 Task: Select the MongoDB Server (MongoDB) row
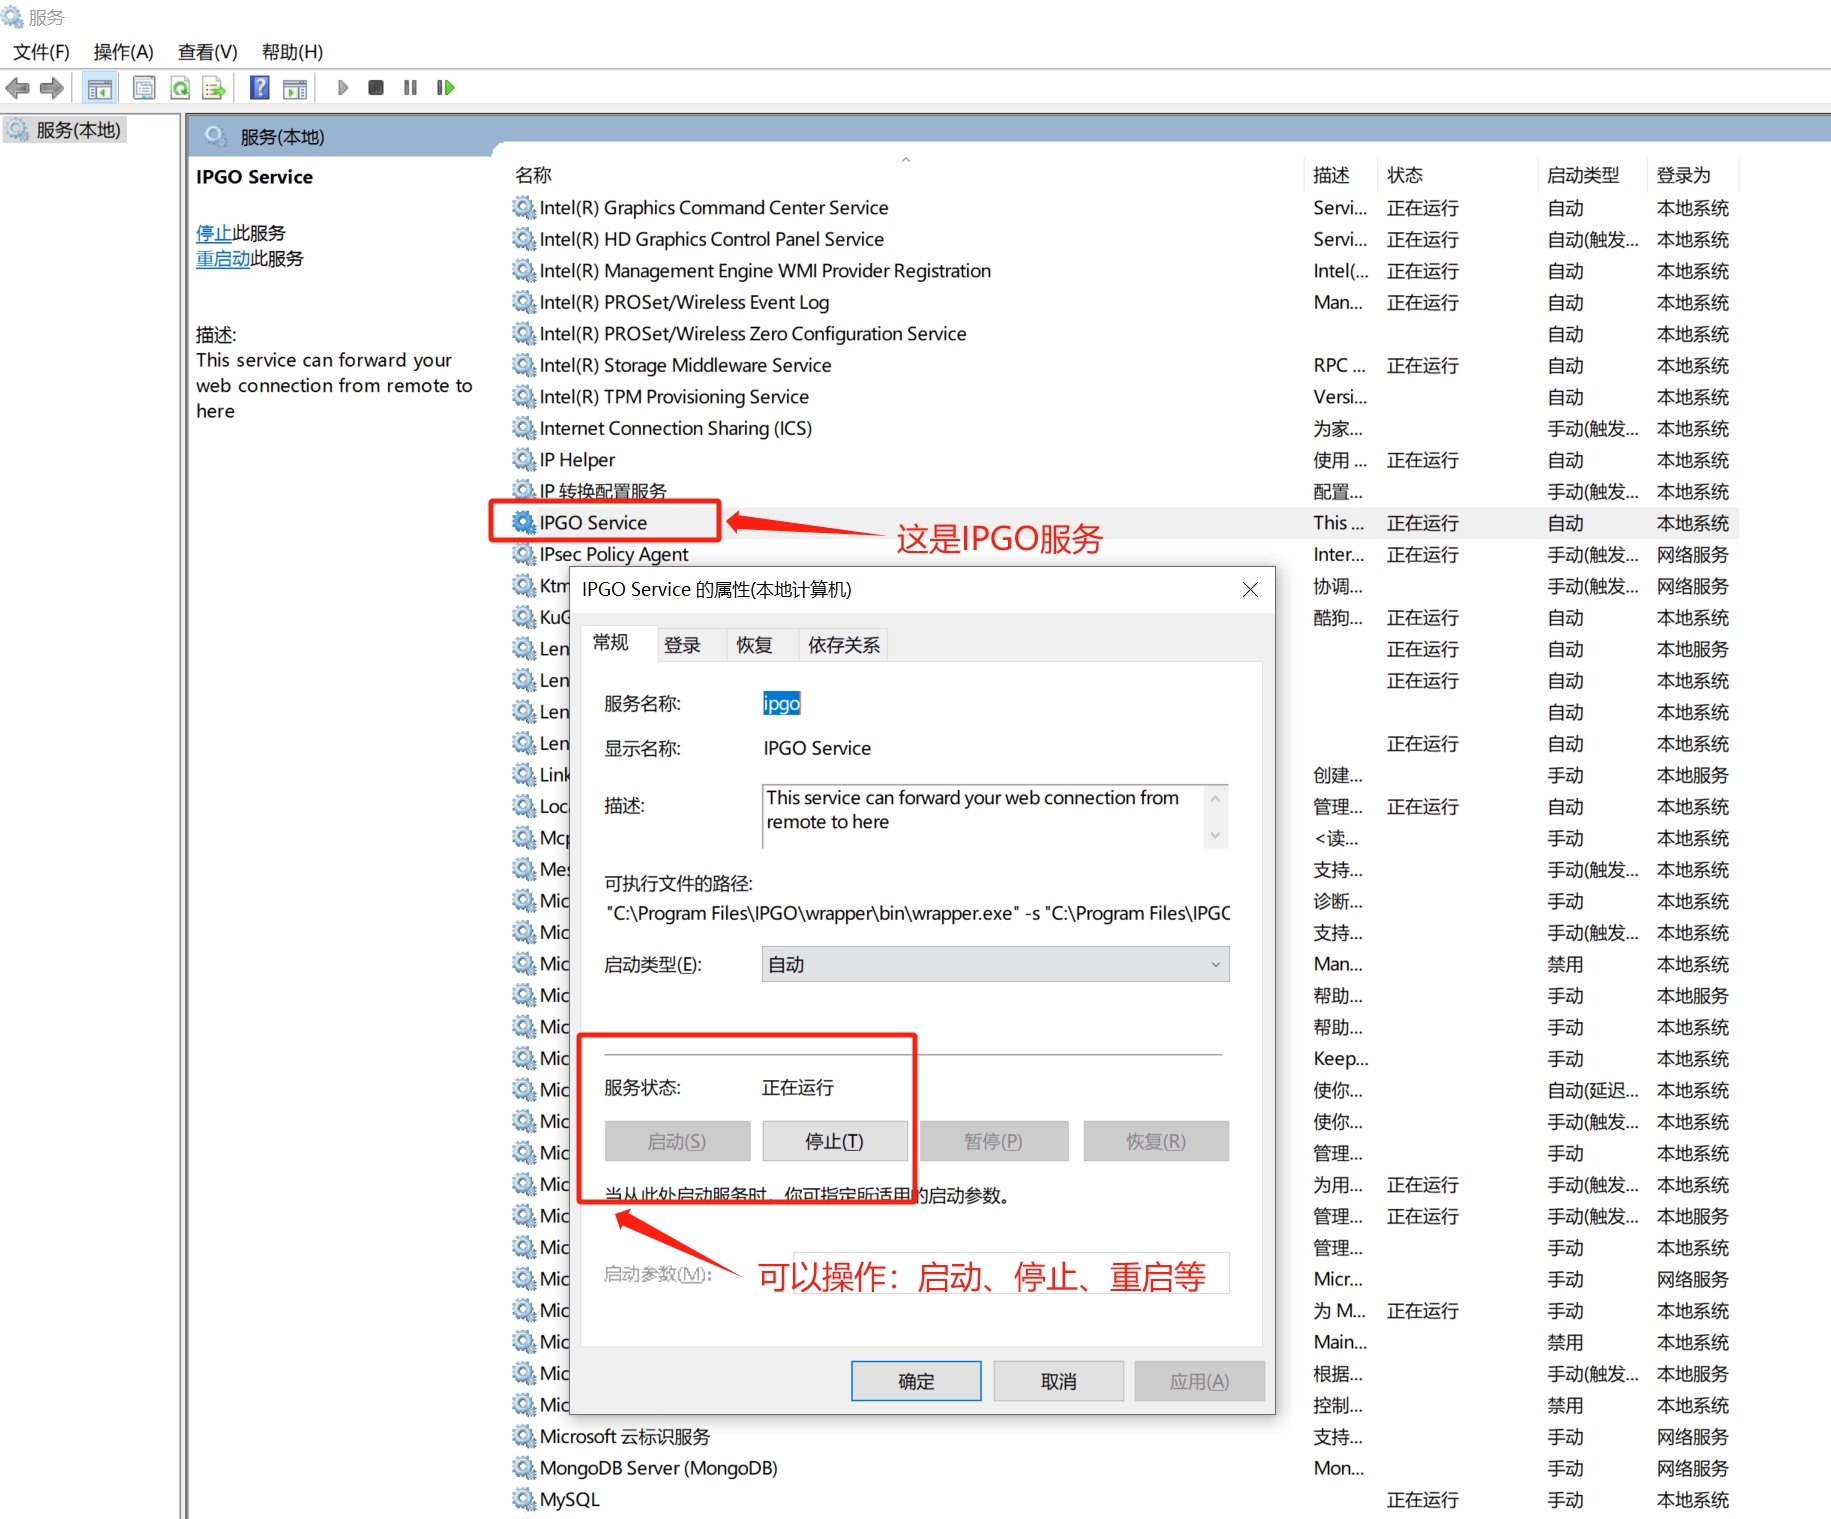[1124, 1467]
